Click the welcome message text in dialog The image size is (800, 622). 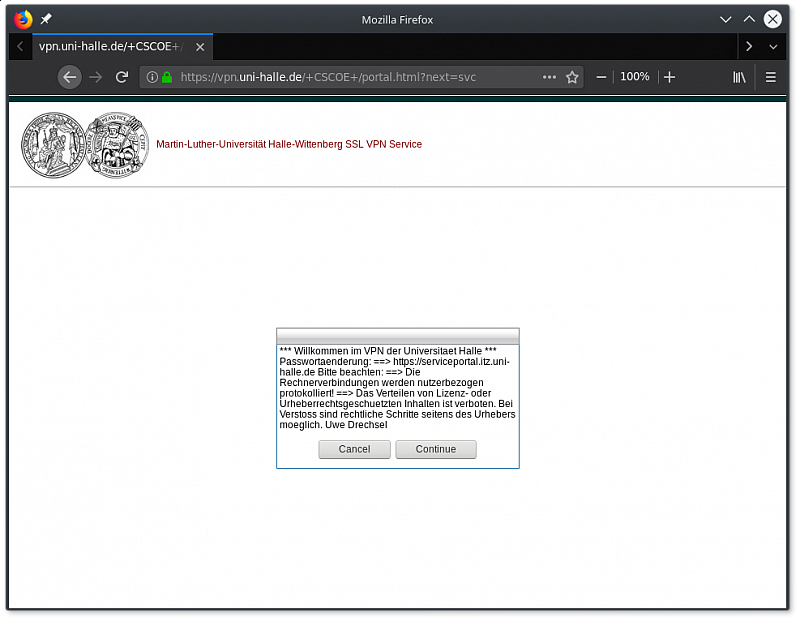tap(397, 388)
